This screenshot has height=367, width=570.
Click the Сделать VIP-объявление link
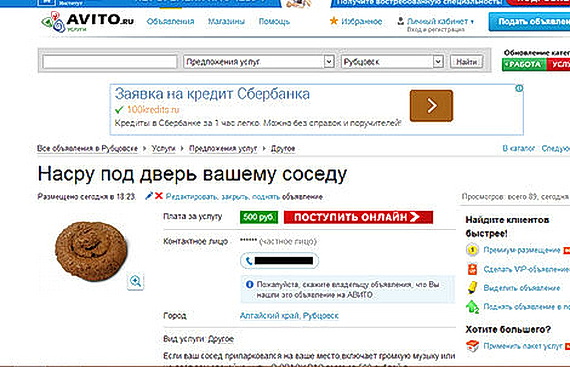[526, 269]
